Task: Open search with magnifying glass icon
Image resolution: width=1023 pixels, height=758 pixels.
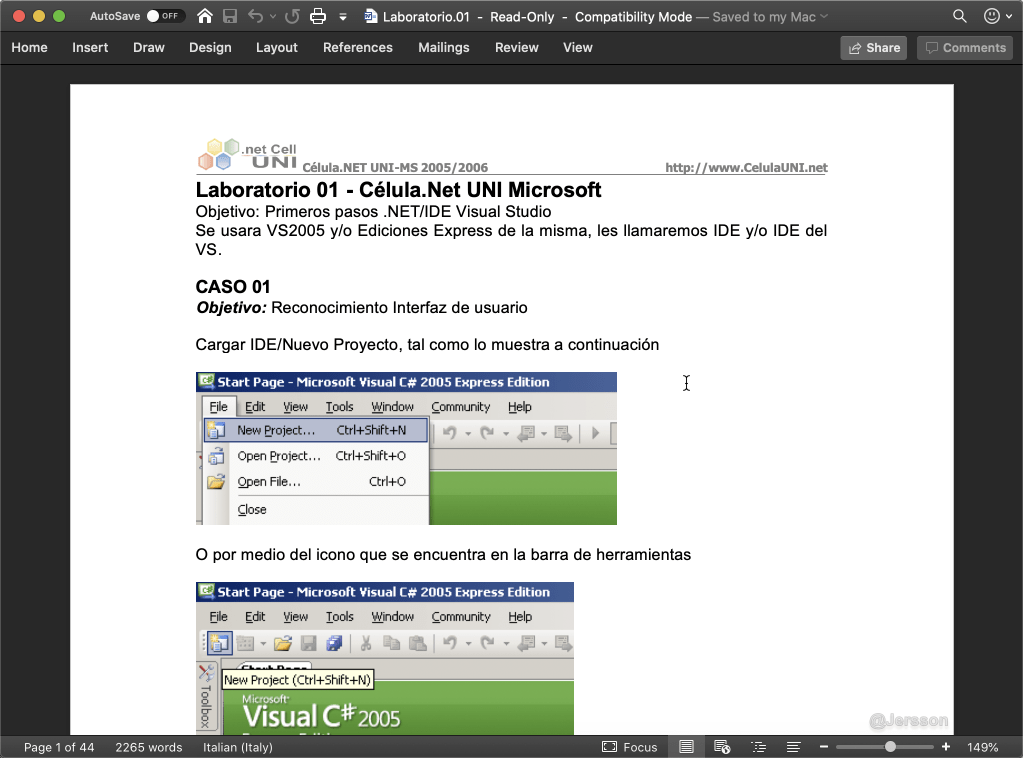Action: pos(960,16)
